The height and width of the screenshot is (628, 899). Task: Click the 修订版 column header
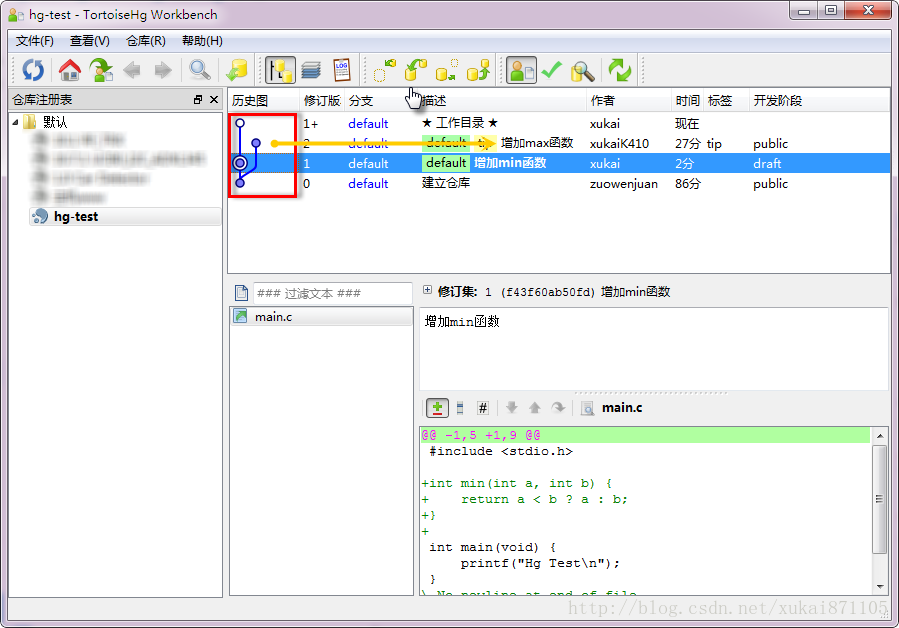322,101
